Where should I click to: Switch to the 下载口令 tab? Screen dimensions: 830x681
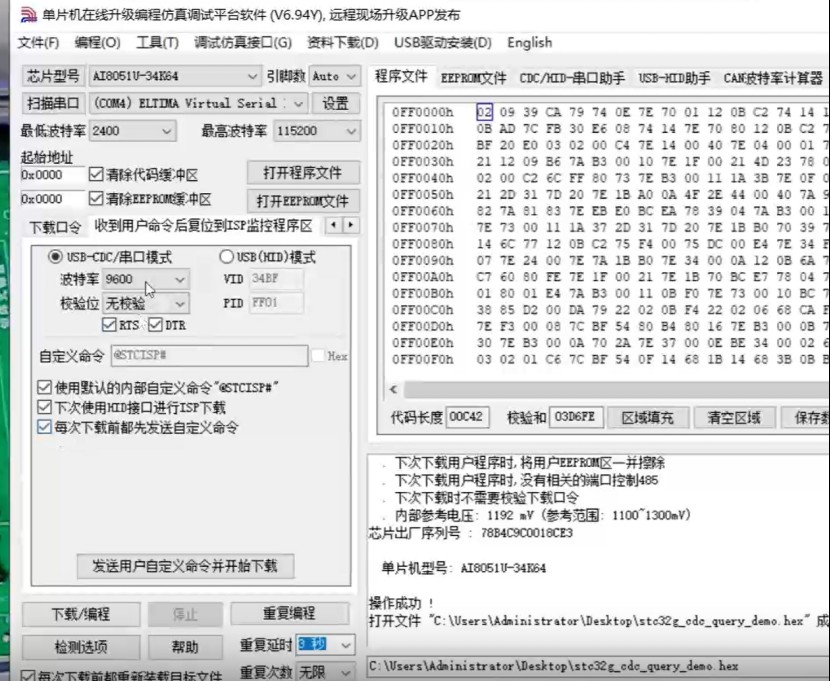(x=55, y=228)
